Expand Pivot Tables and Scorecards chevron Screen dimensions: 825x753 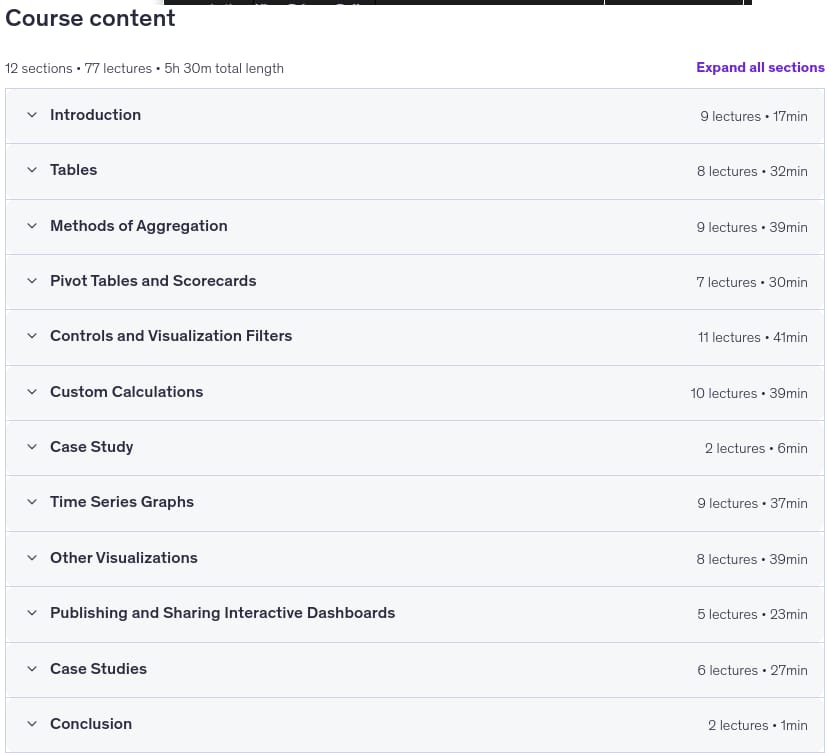32,281
